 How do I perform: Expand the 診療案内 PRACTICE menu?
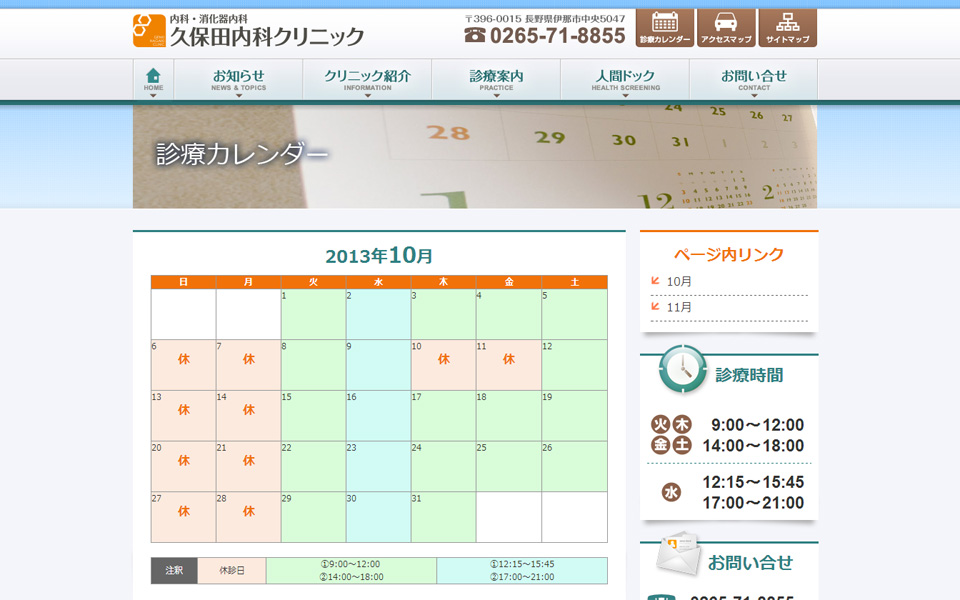pos(496,80)
